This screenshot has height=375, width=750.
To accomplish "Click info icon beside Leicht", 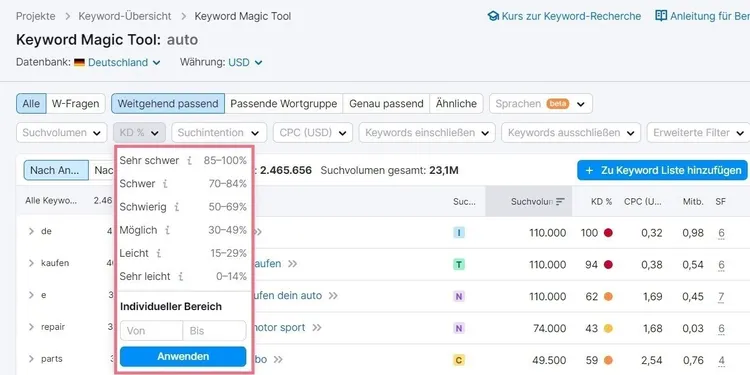I will pyautogui.click(x=159, y=254).
